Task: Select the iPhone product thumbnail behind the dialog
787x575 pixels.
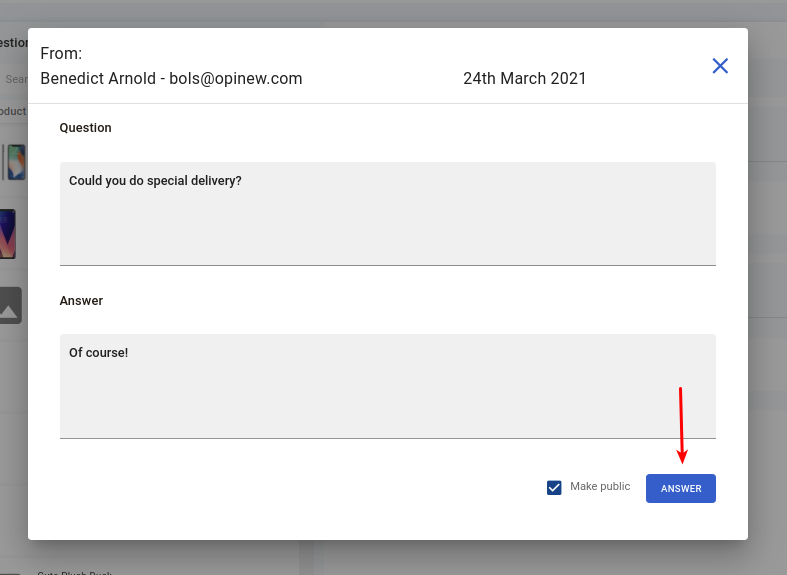Action: click(x=15, y=162)
